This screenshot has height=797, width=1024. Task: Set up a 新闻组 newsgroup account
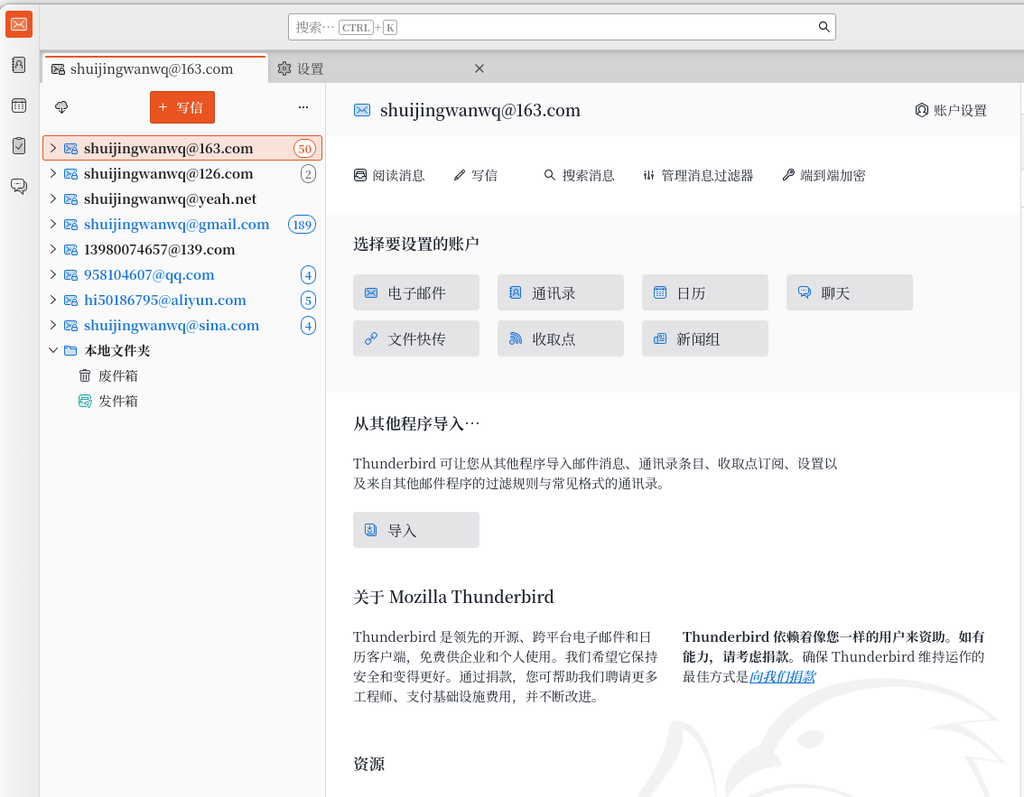(705, 338)
